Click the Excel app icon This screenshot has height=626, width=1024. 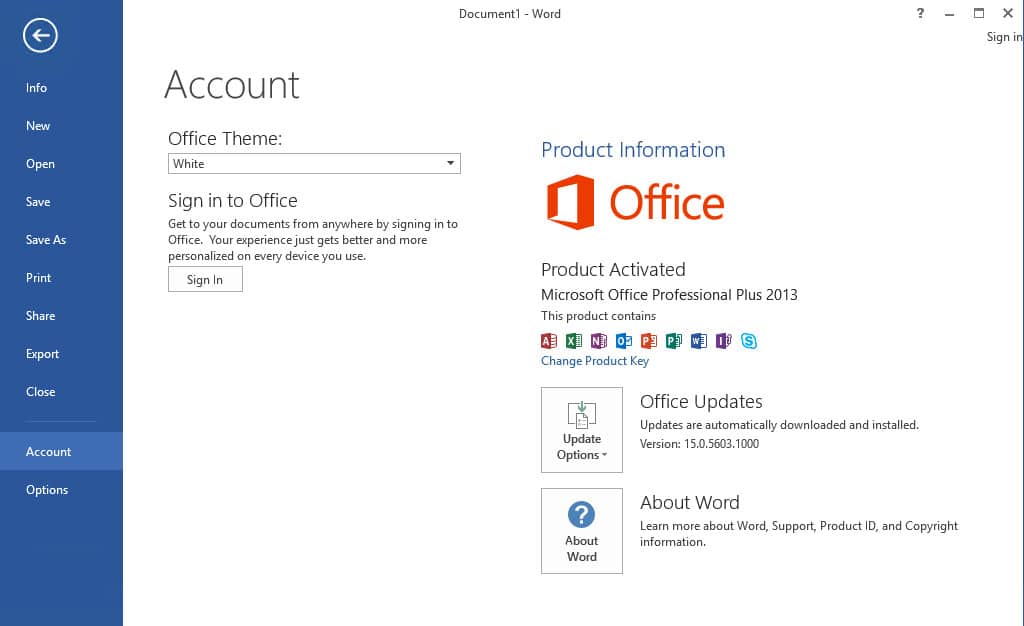(573, 341)
